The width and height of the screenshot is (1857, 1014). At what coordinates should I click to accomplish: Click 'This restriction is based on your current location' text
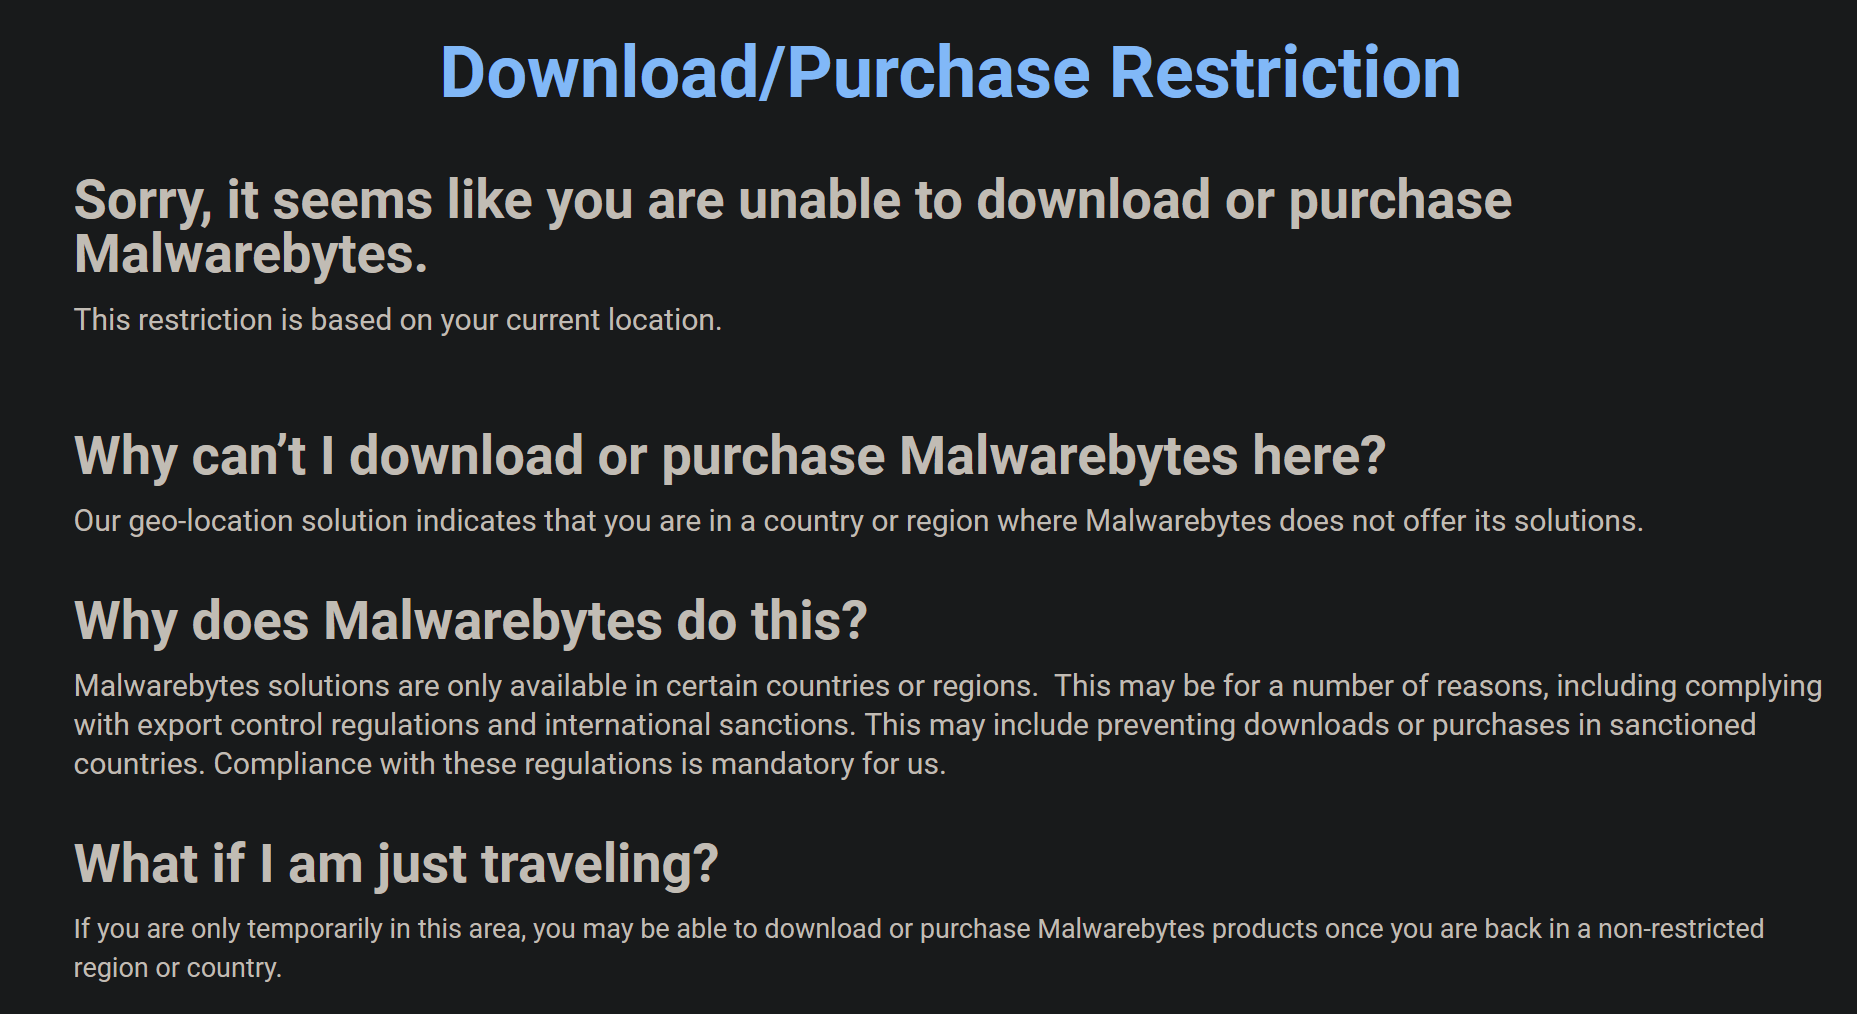[398, 320]
